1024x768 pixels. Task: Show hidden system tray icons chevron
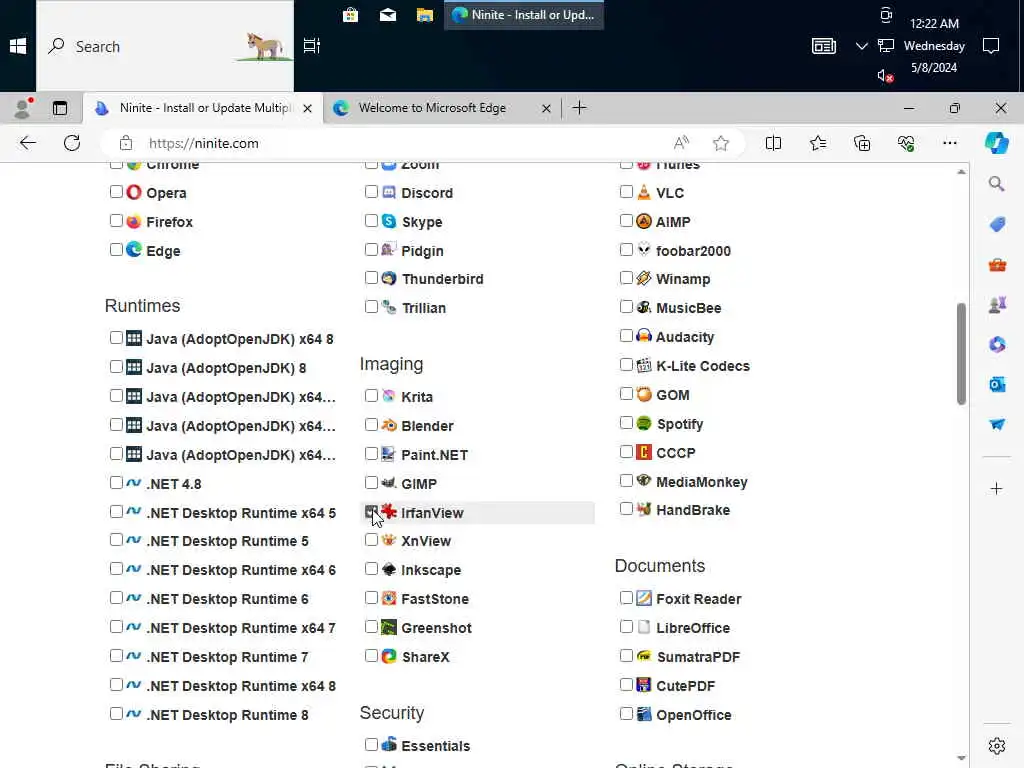tap(861, 46)
